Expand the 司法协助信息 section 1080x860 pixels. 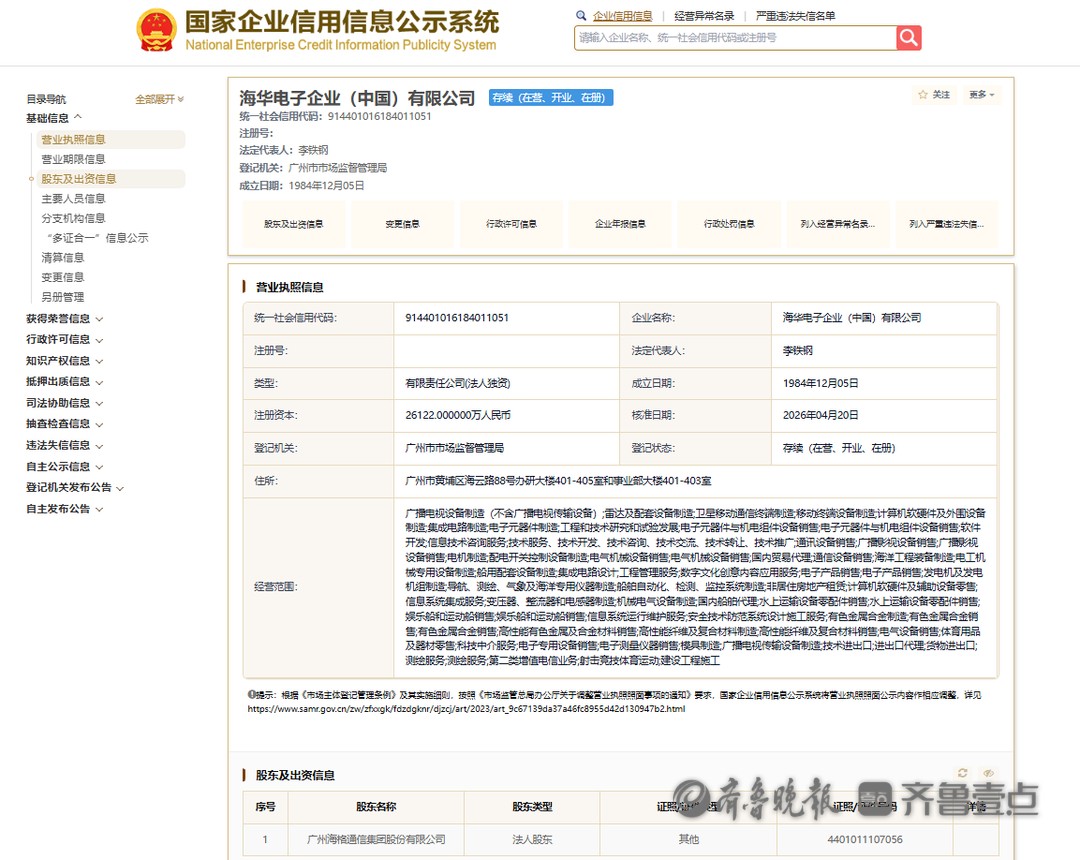click(65, 403)
